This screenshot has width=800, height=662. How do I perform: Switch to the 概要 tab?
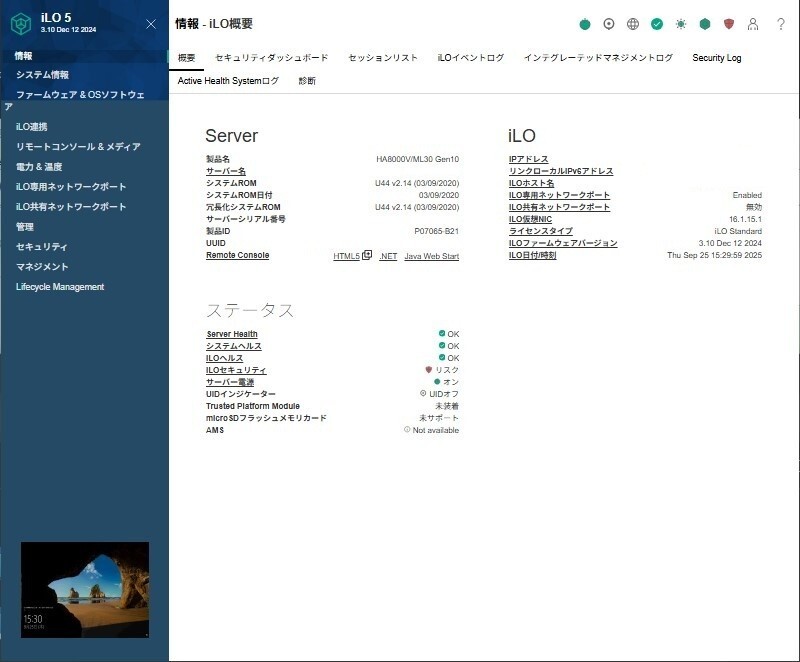186,58
